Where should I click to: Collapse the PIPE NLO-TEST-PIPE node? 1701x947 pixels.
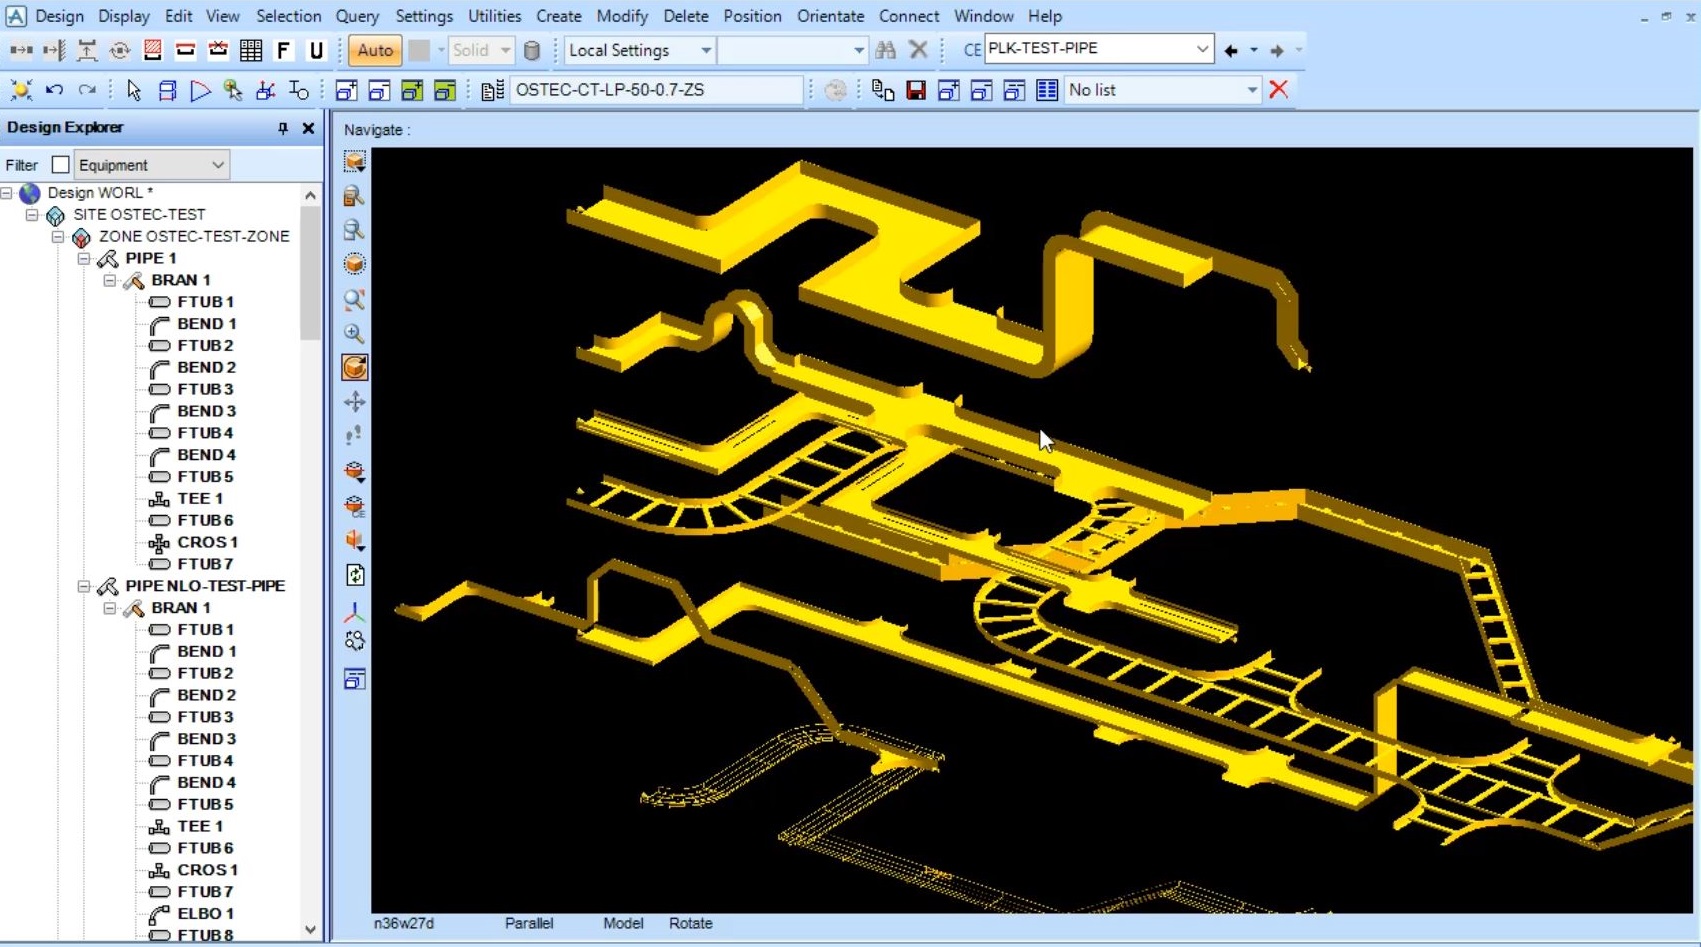point(84,586)
